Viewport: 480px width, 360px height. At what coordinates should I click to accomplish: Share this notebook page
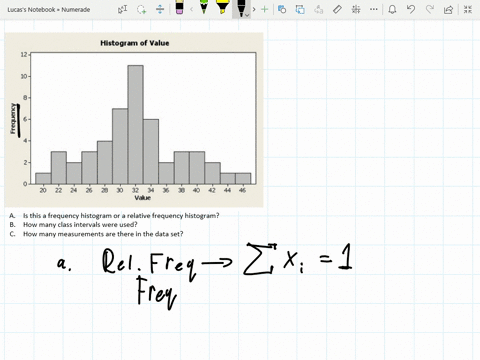(x=448, y=9)
